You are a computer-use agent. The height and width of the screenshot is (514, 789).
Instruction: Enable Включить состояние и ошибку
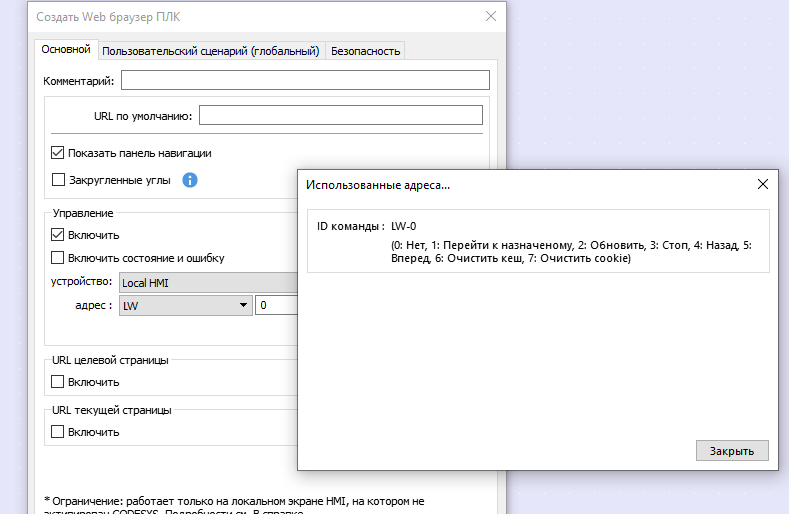click(57, 258)
